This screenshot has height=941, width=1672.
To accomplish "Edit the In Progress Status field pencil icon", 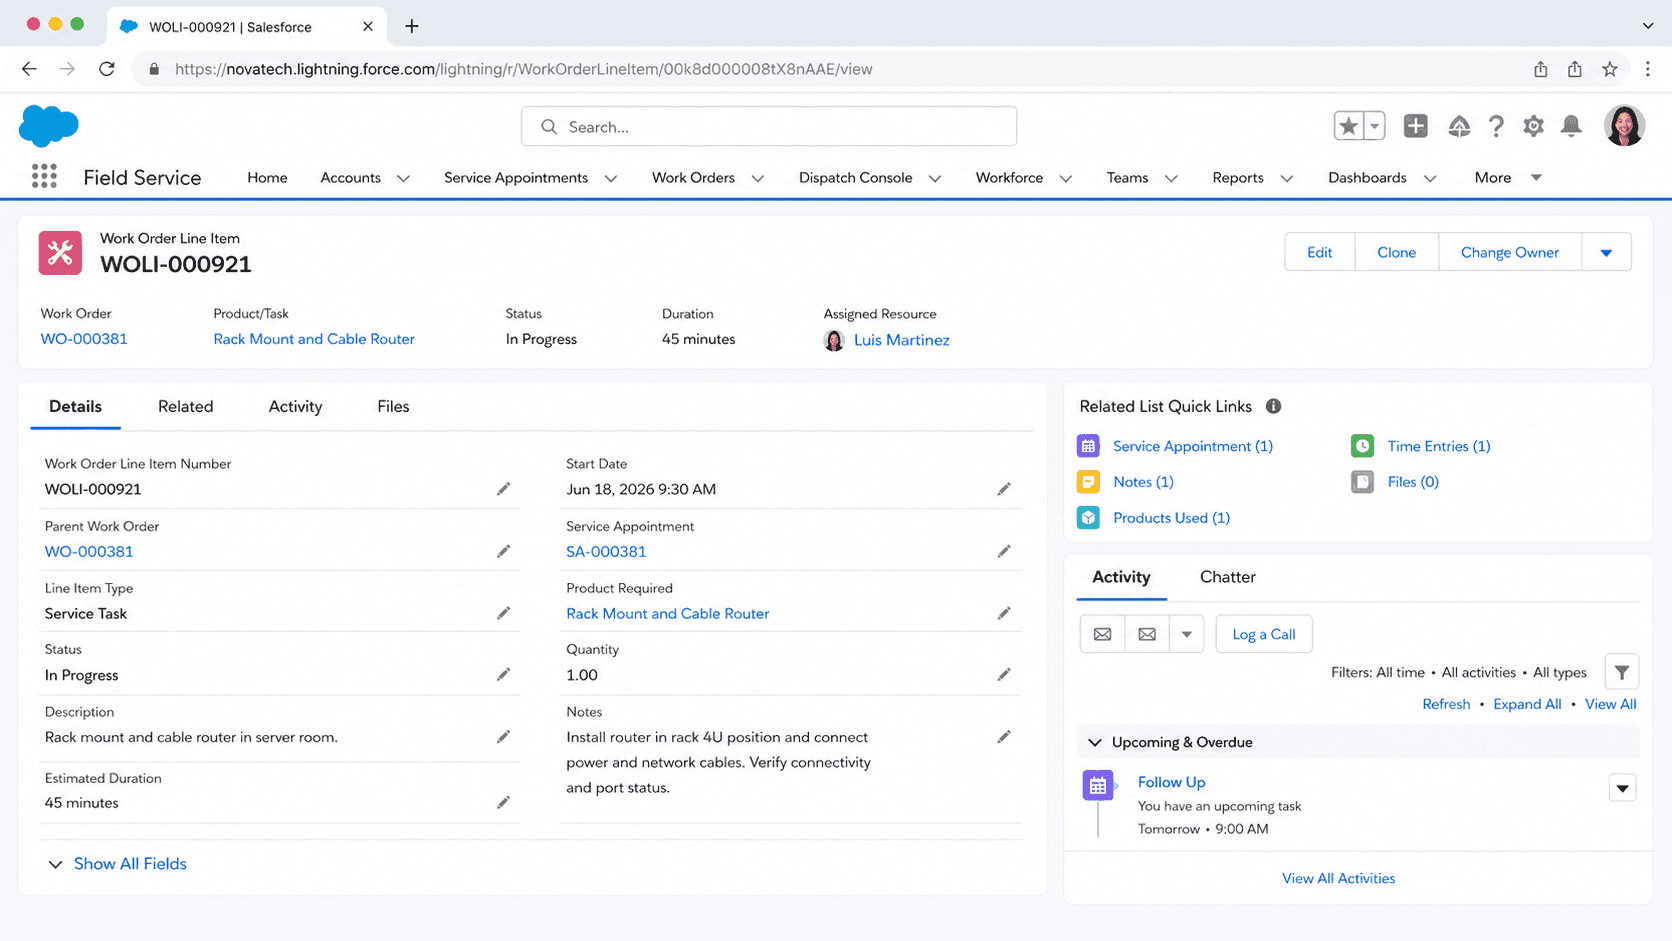I will pos(503,675).
